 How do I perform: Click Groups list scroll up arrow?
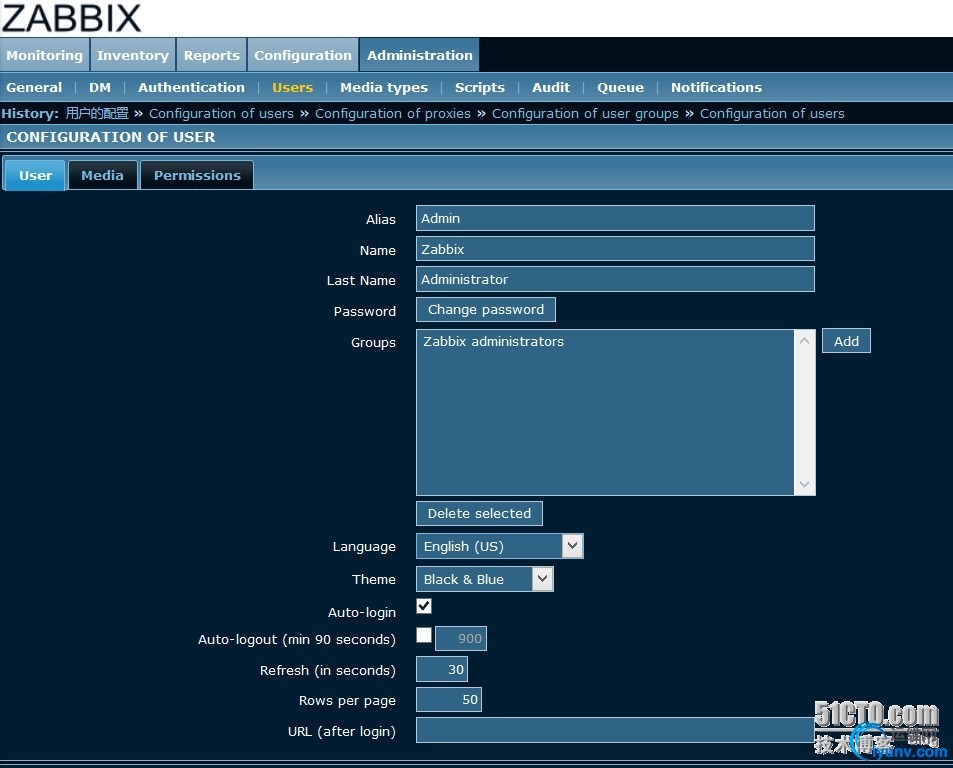coord(804,341)
